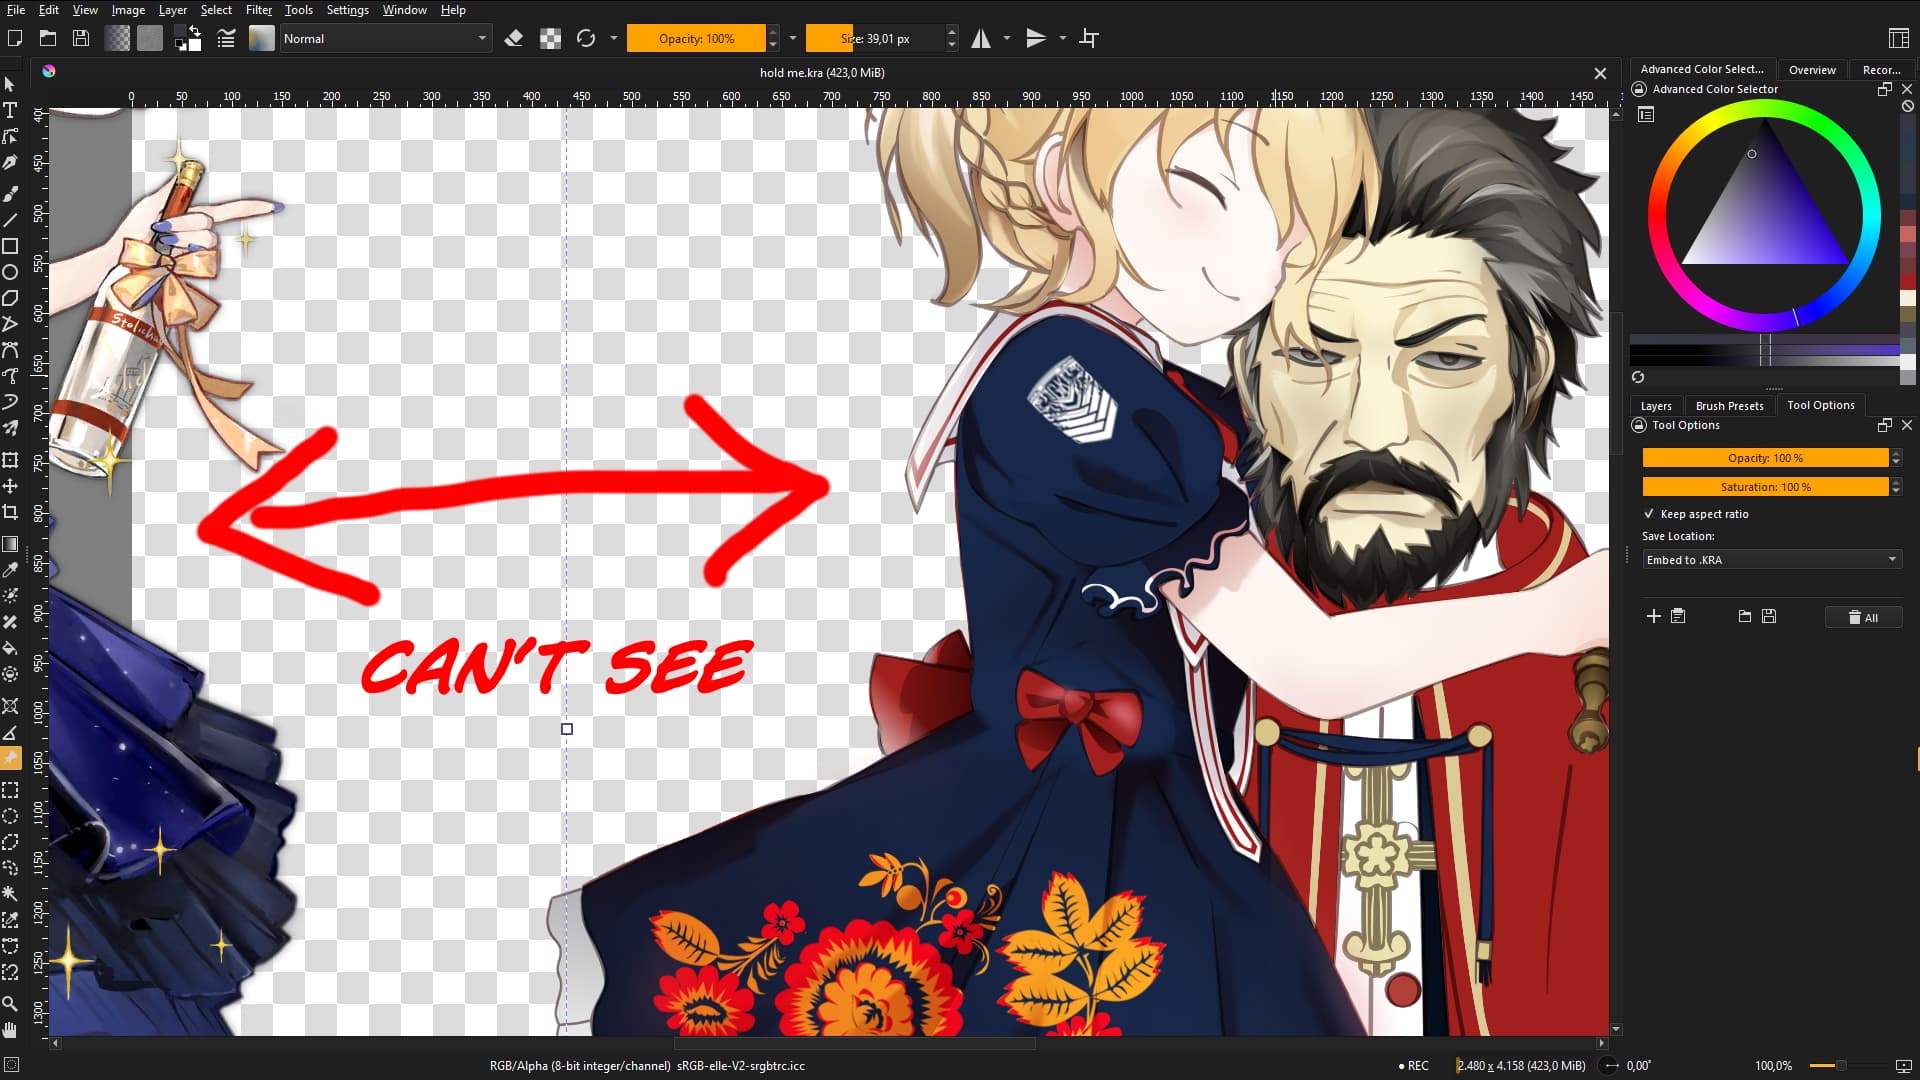
Task: Select the Freehand Brush tool
Action: point(10,193)
